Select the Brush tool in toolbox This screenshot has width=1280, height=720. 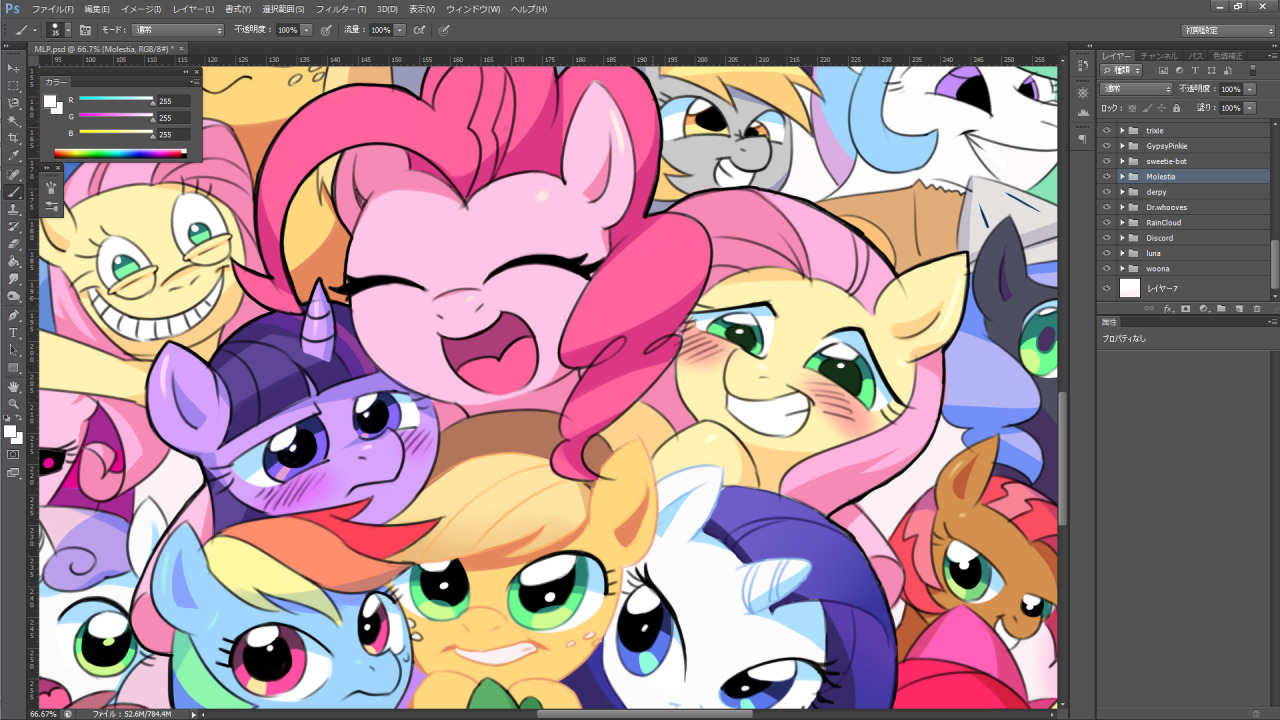[14, 191]
